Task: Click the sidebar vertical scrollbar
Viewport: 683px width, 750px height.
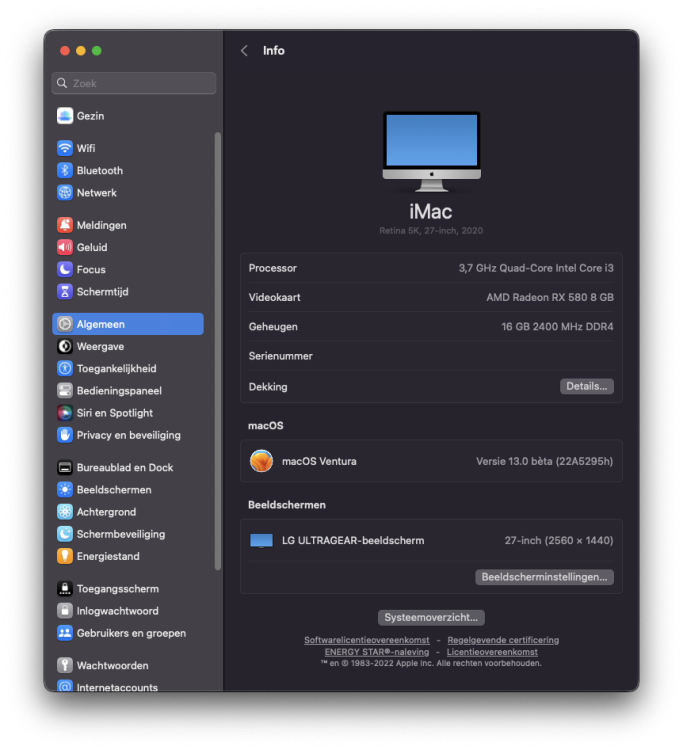Action: (218, 352)
